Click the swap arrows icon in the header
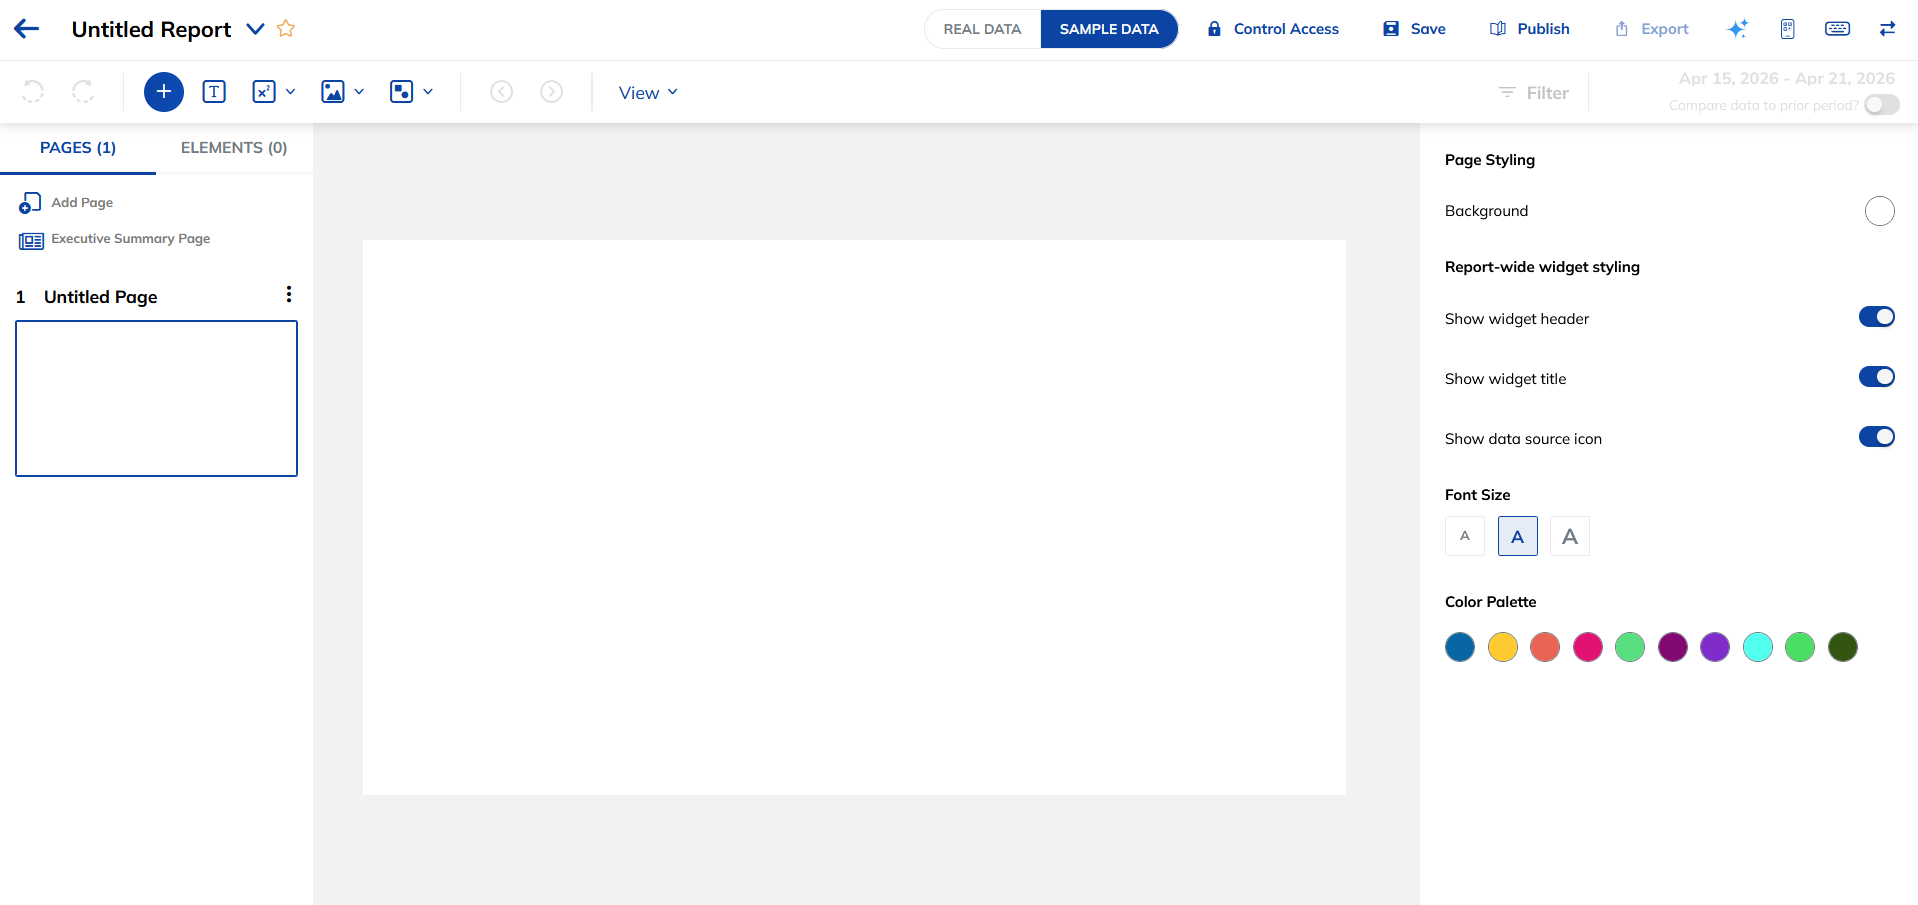The width and height of the screenshot is (1918, 905). tap(1888, 29)
